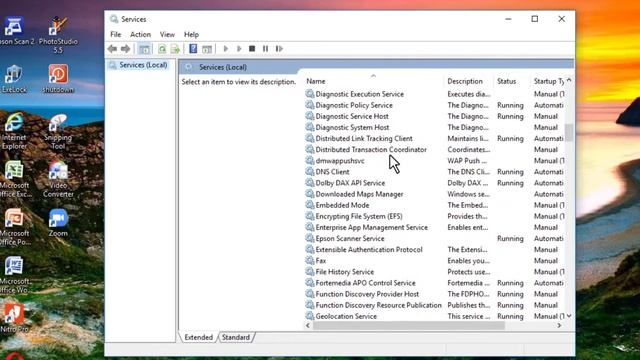Select Services (Local) in the console tree
Image resolution: width=640 pixels, height=360 pixels.
point(143,65)
